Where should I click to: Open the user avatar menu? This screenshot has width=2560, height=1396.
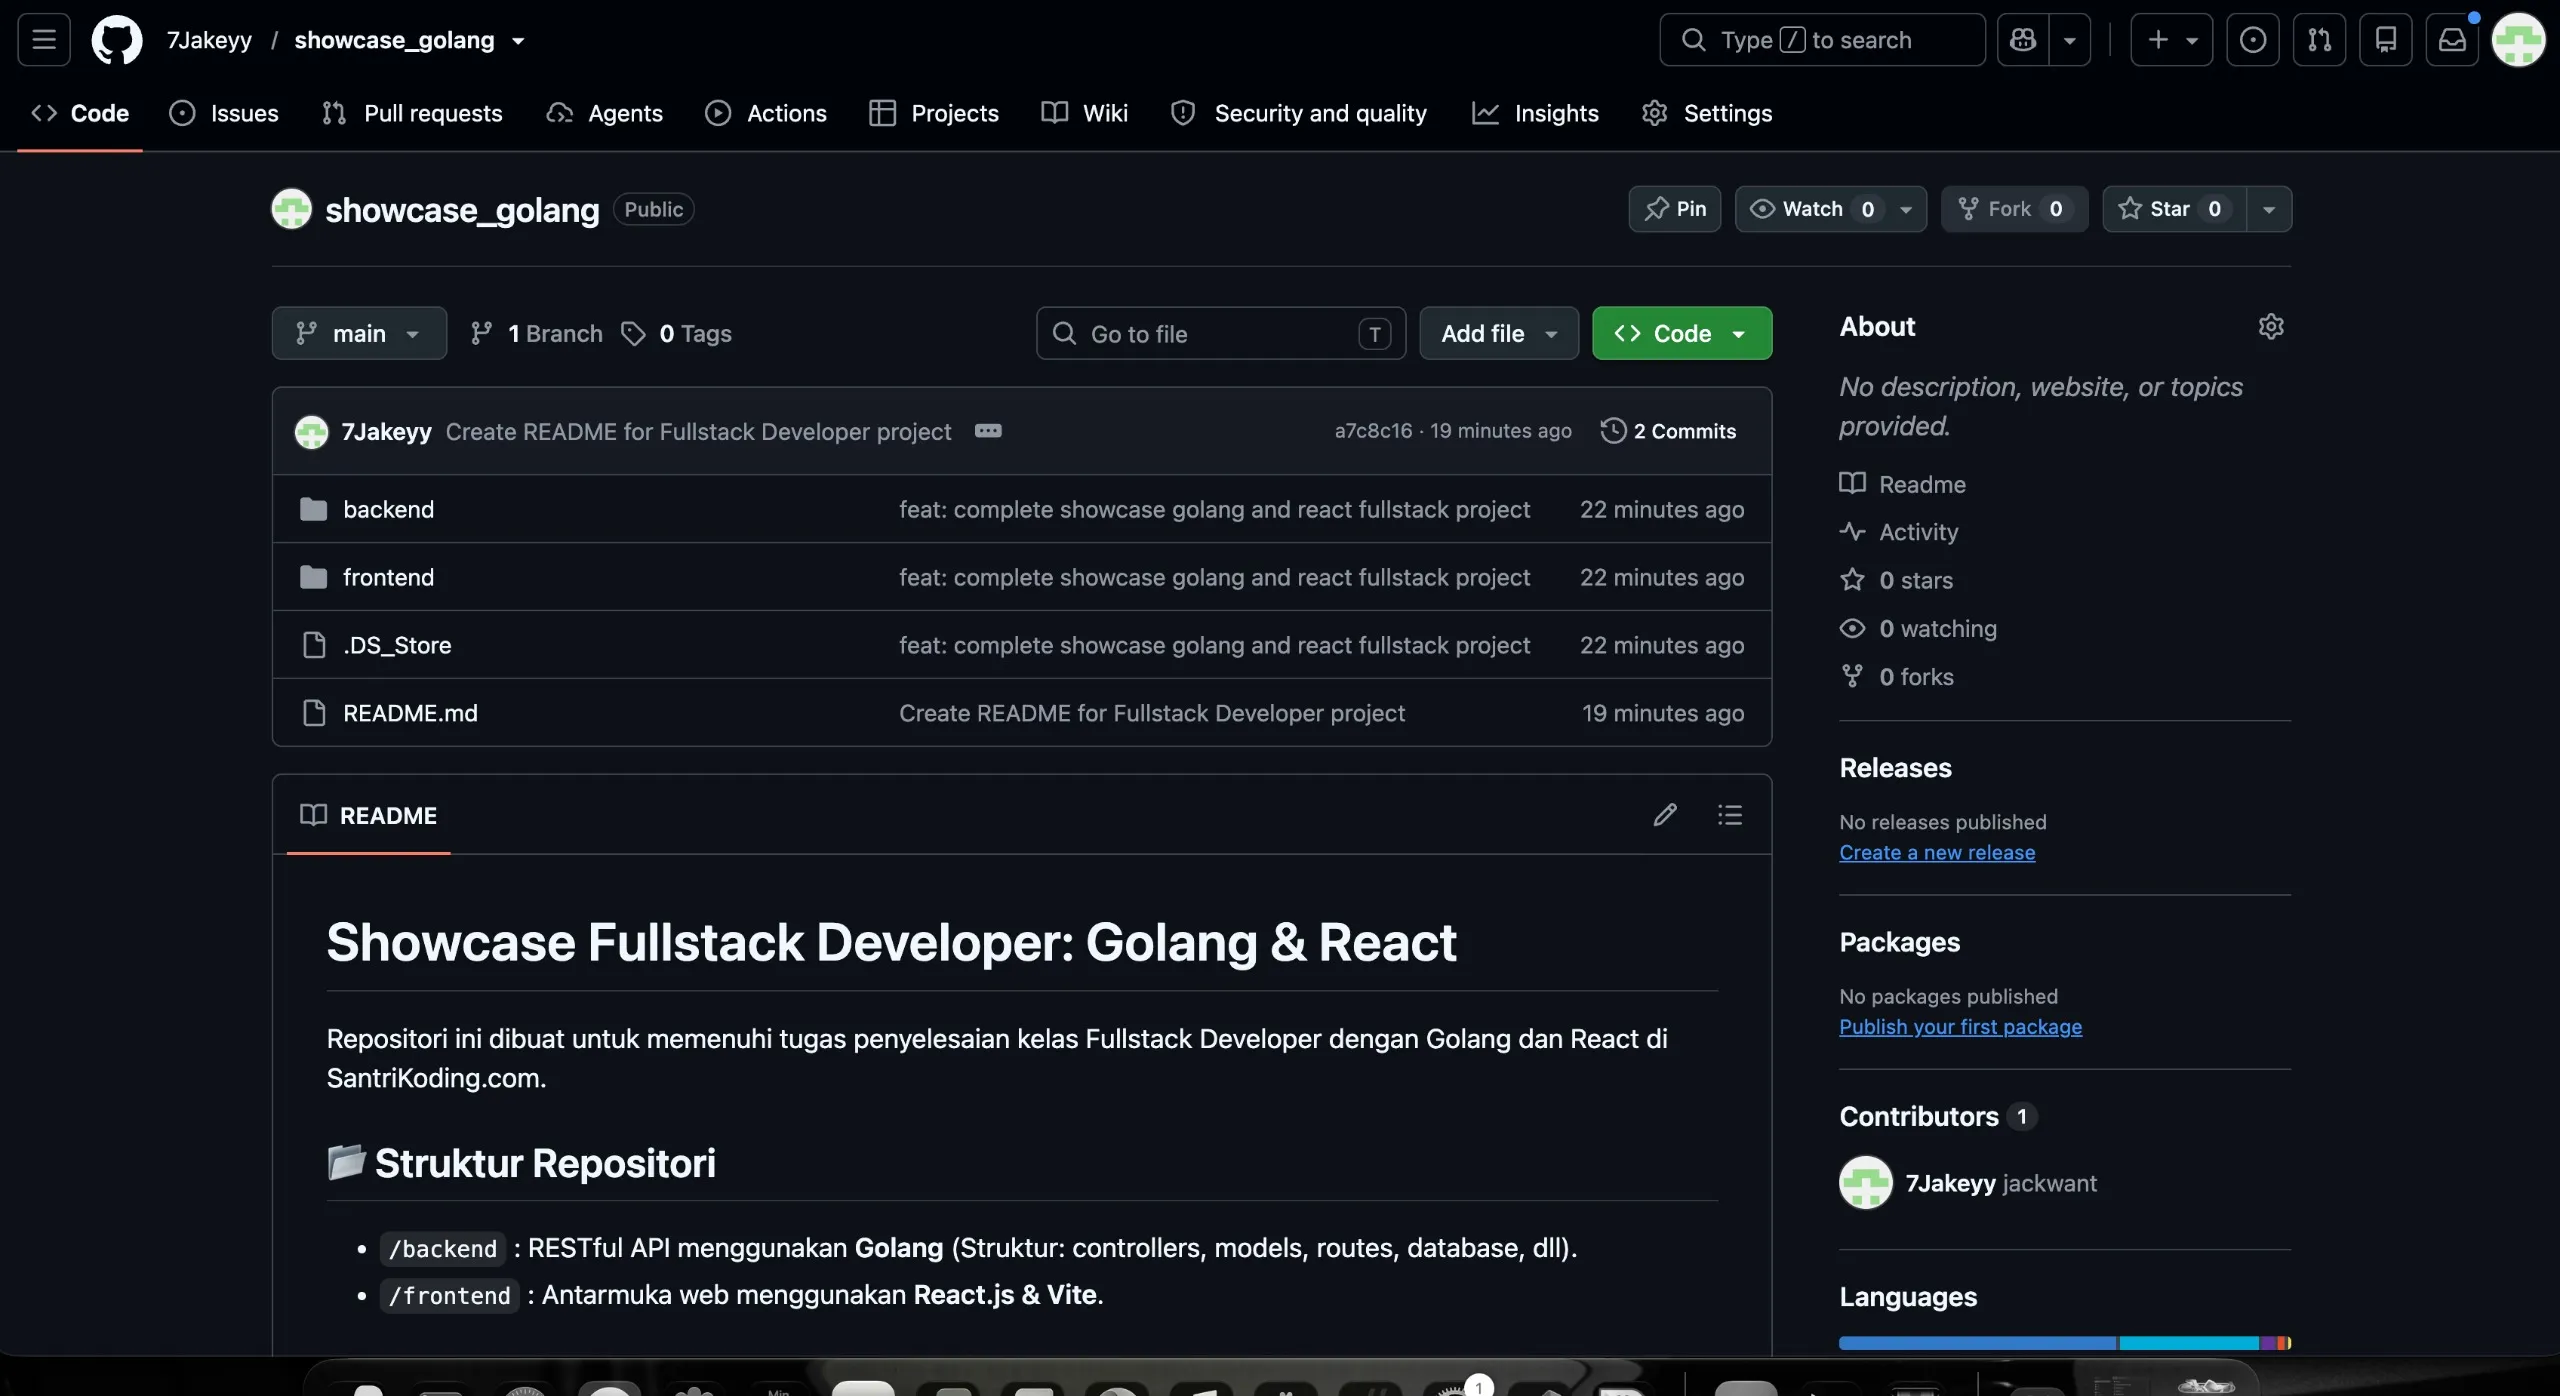point(2518,40)
